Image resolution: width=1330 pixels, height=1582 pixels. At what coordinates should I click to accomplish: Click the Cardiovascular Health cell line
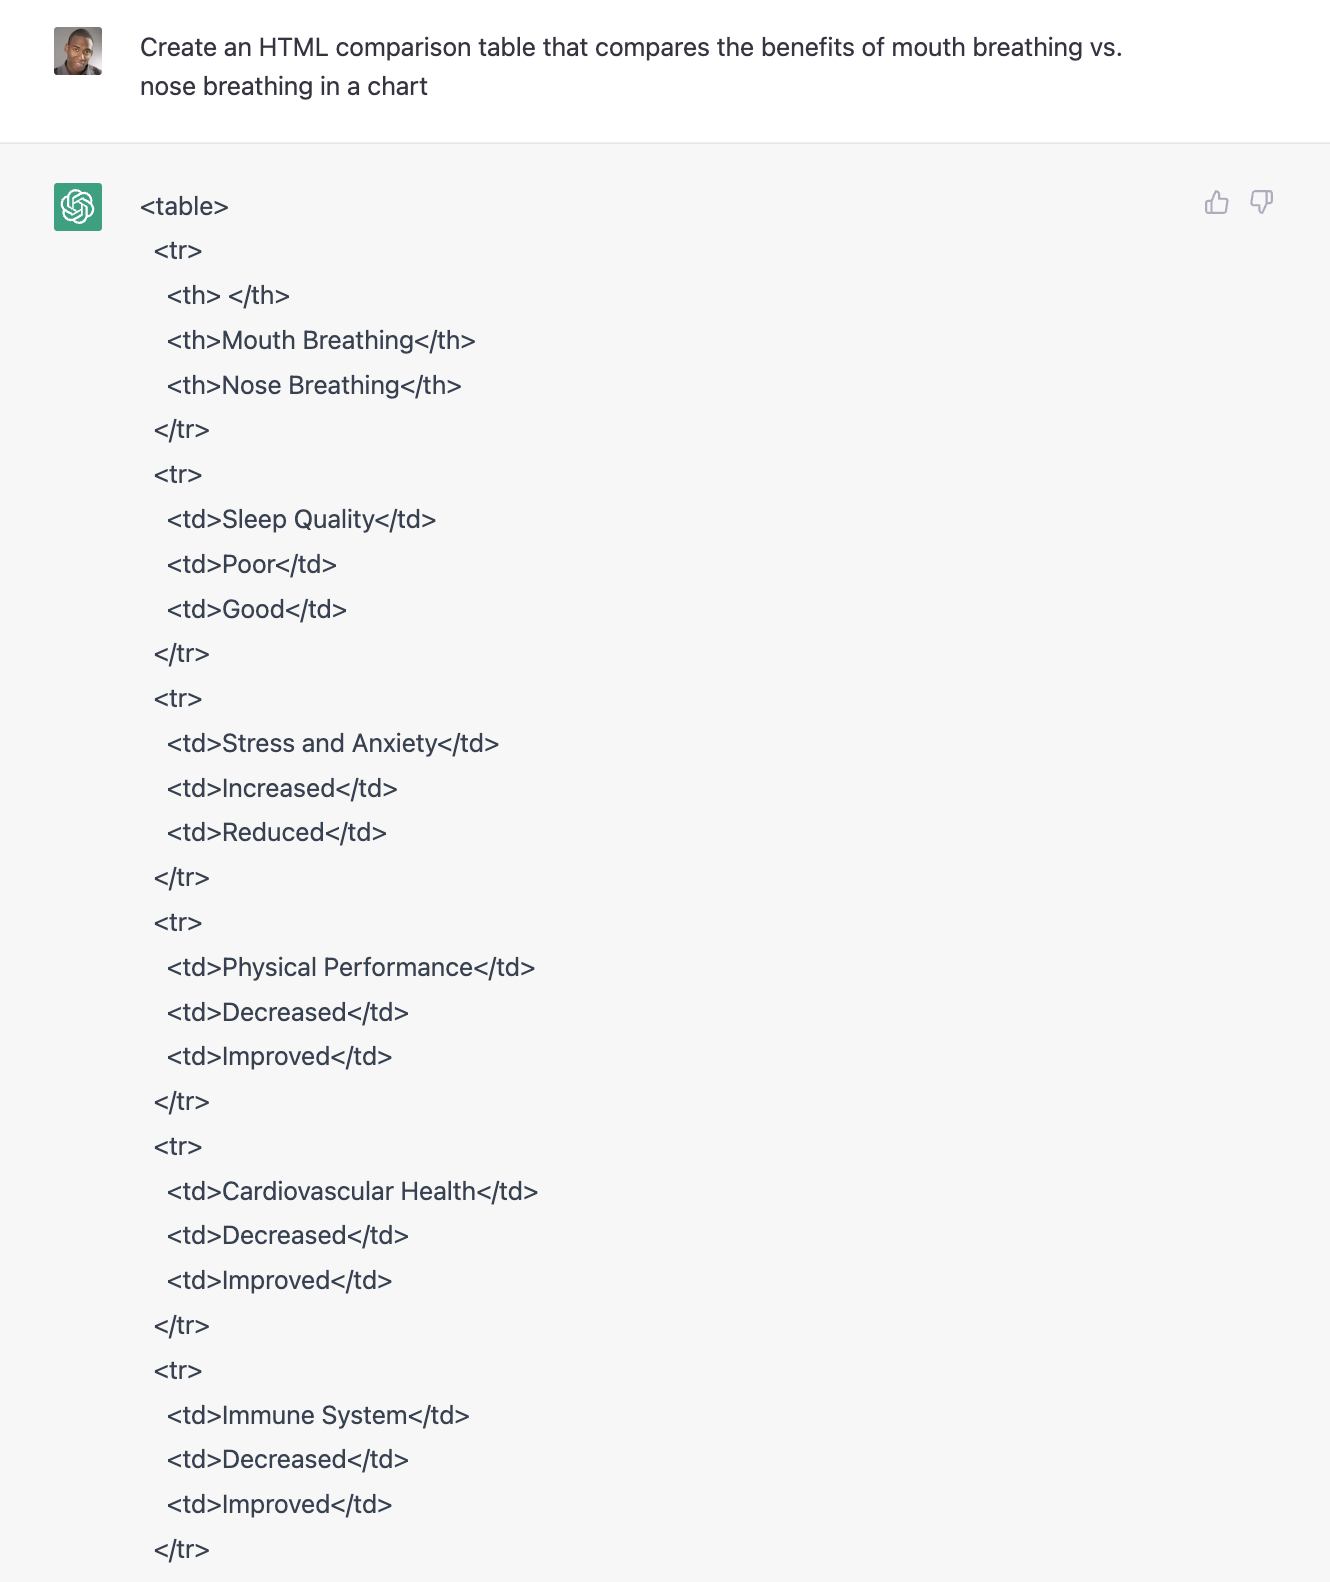tap(352, 1192)
